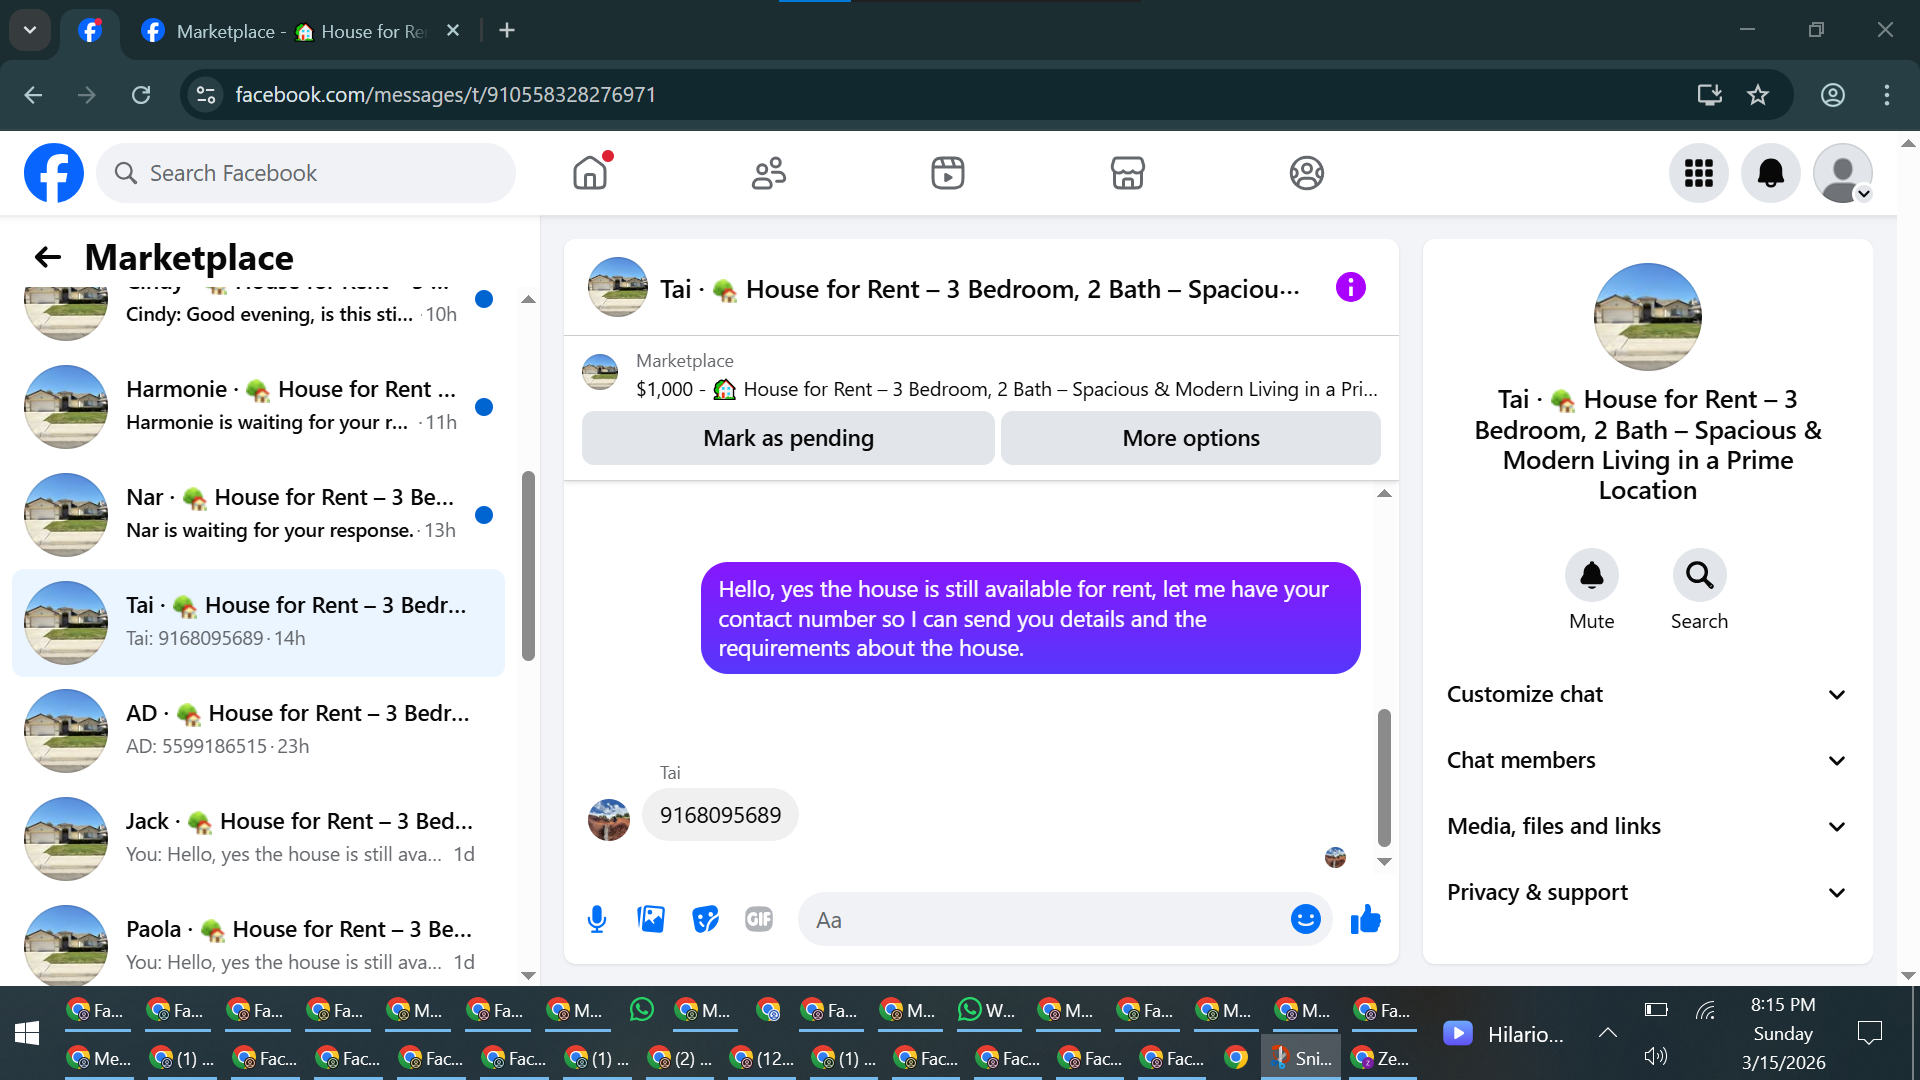Click chat scroll down arrow

pyautogui.click(x=1384, y=861)
